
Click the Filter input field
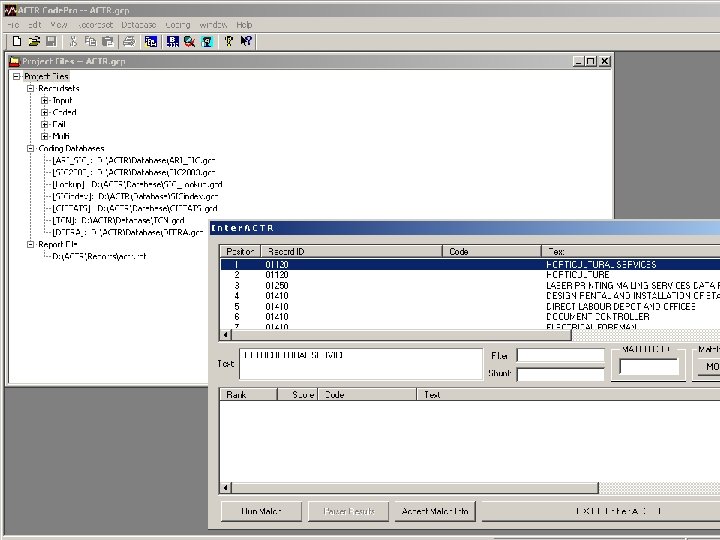(560, 355)
